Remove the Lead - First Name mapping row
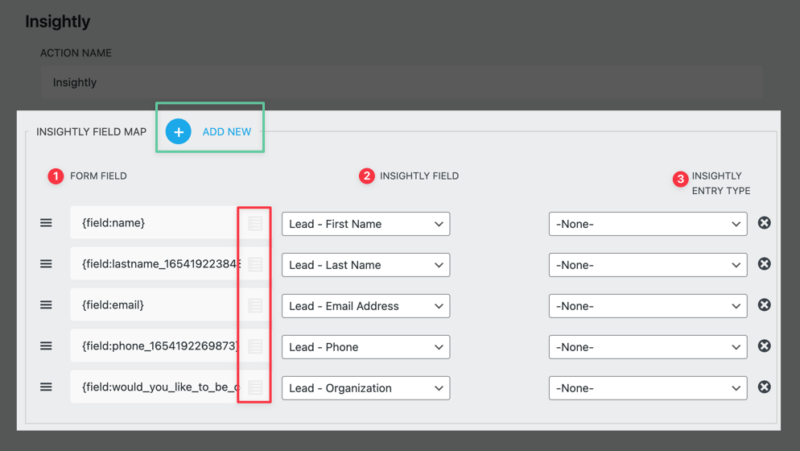Image resolution: width=800 pixels, height=451 pixels. pos(764,223)
